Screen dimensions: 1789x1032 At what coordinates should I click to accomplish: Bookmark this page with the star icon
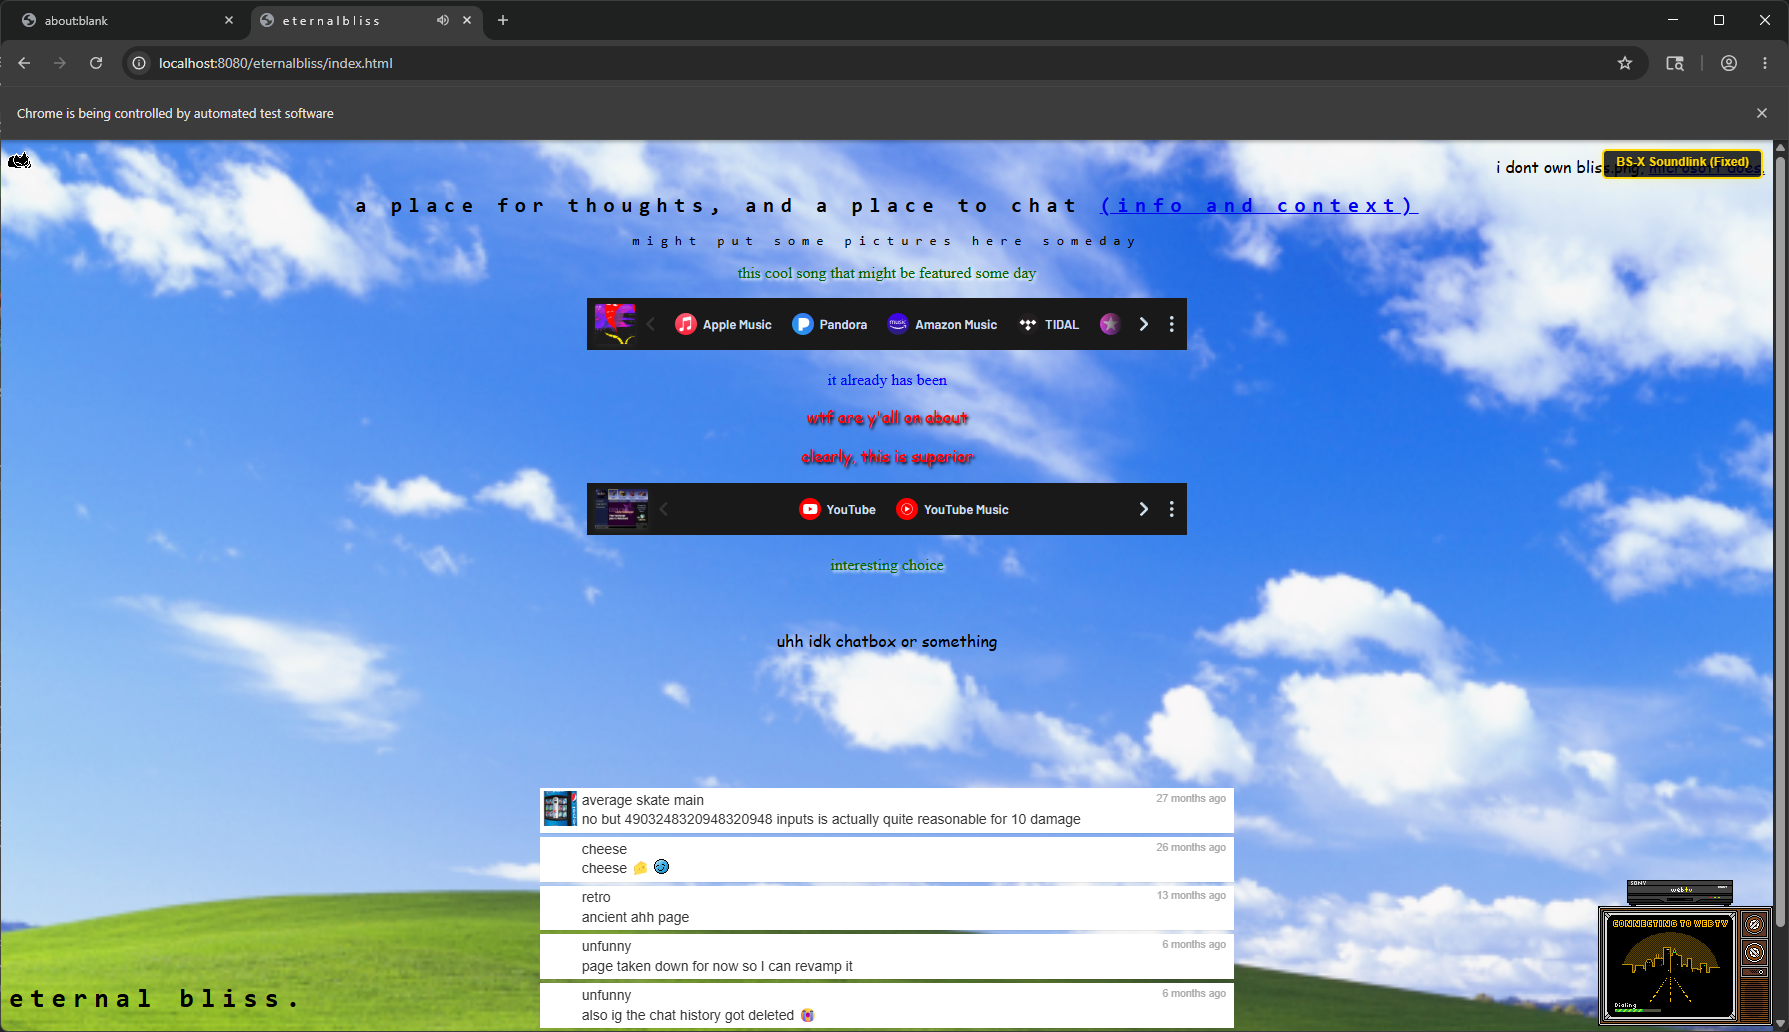click(x=1625, y=63)
